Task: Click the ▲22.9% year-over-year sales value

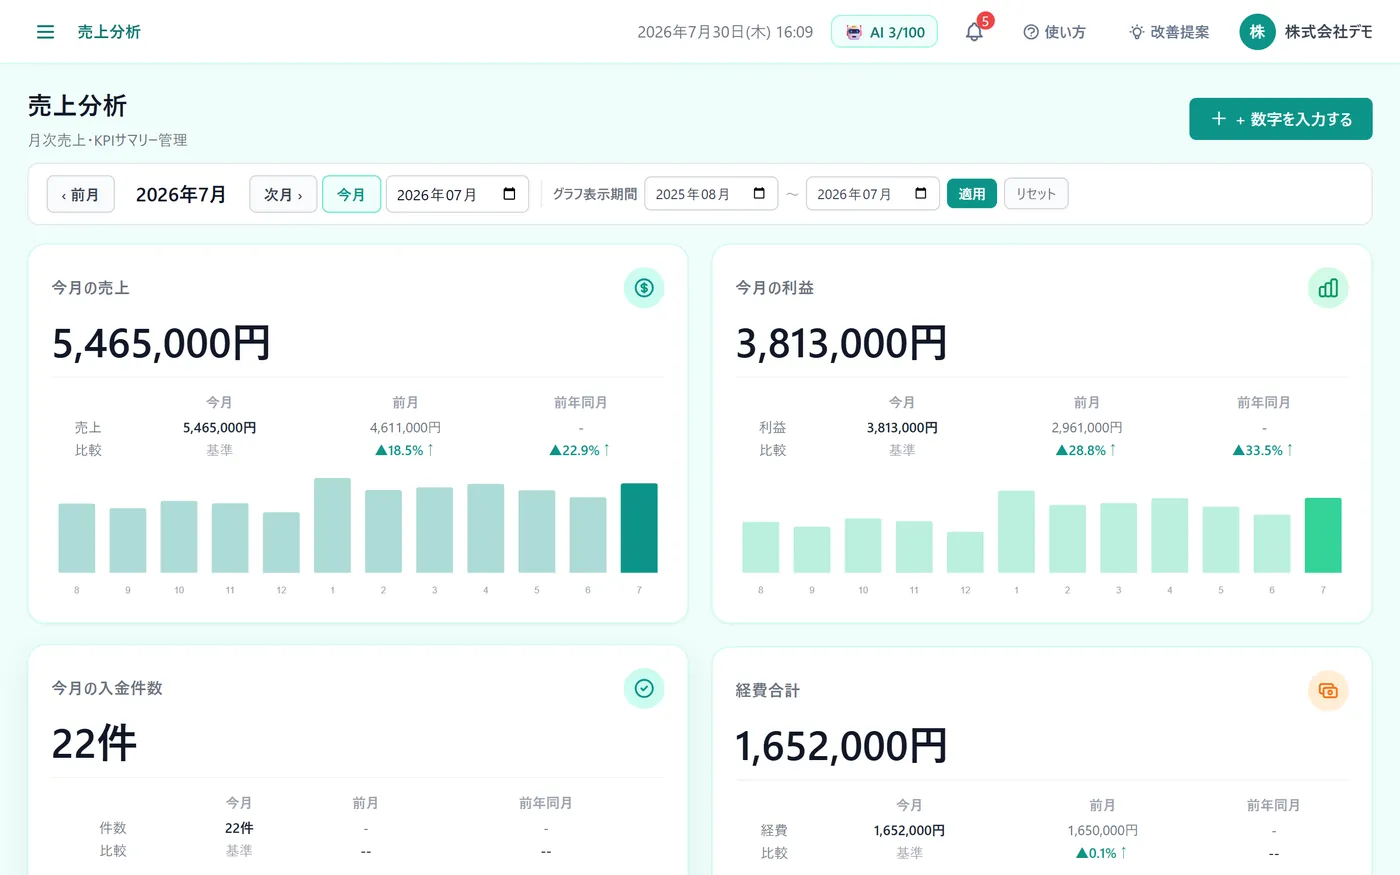Action: [x=580, y=450]
